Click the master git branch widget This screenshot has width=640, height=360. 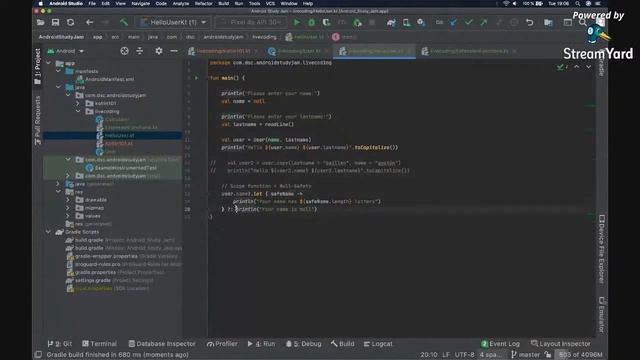click(x=526, y=355)
